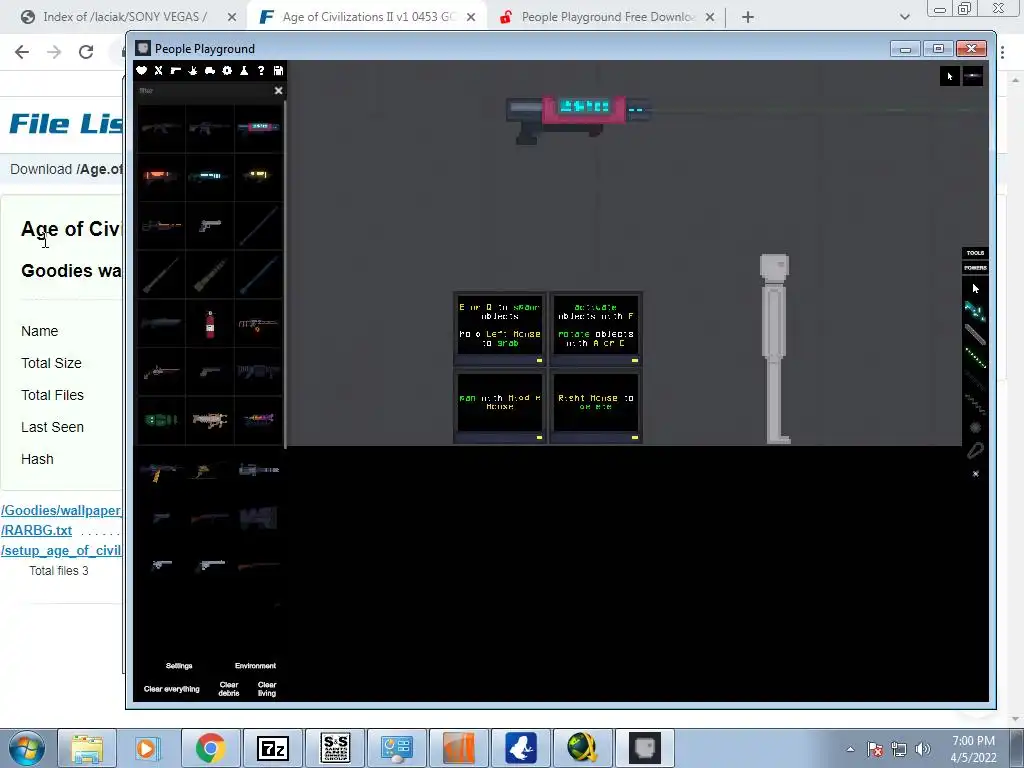This screenshot has width=1024, height=768.
Task: Click the 'Right Mouse' tutorial monitor
Action: (596, 406)
